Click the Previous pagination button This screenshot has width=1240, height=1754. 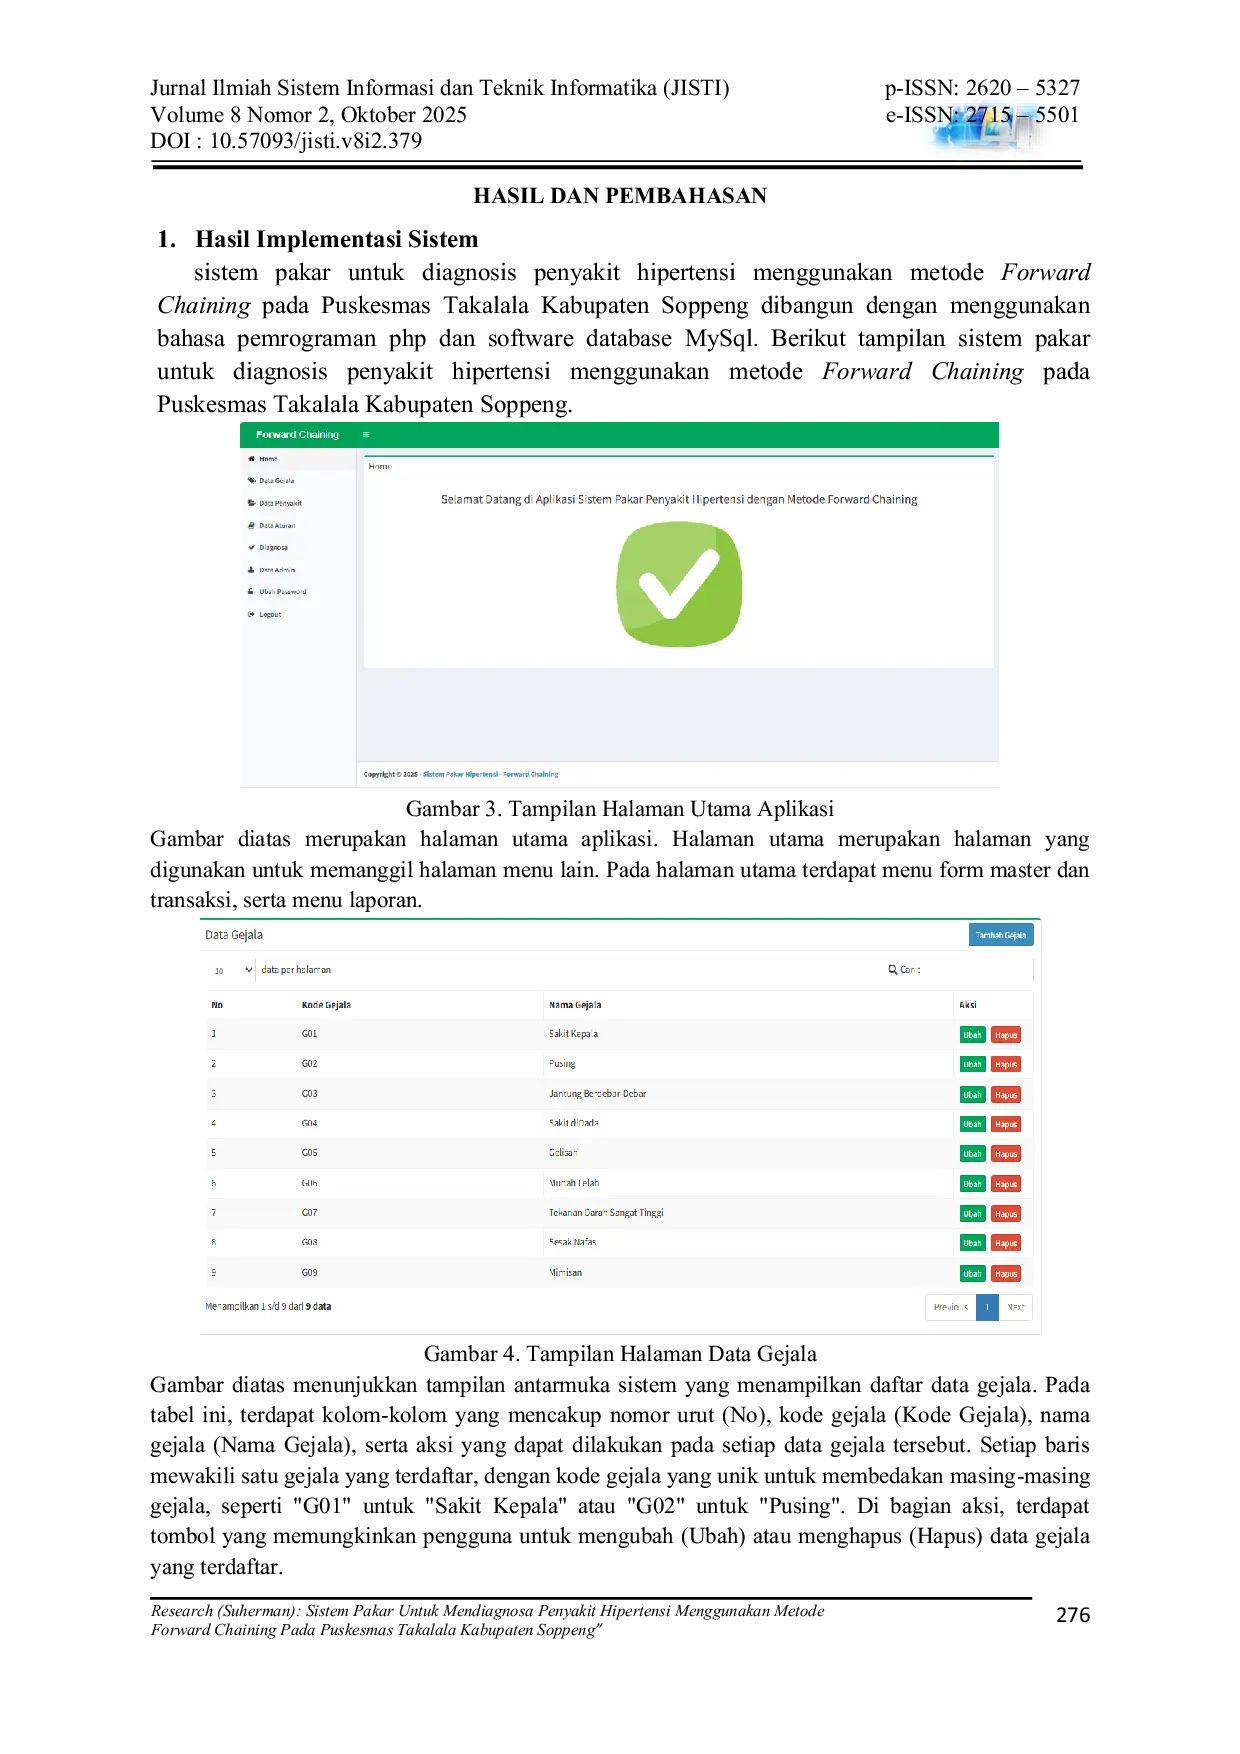tap(950, 1307)
